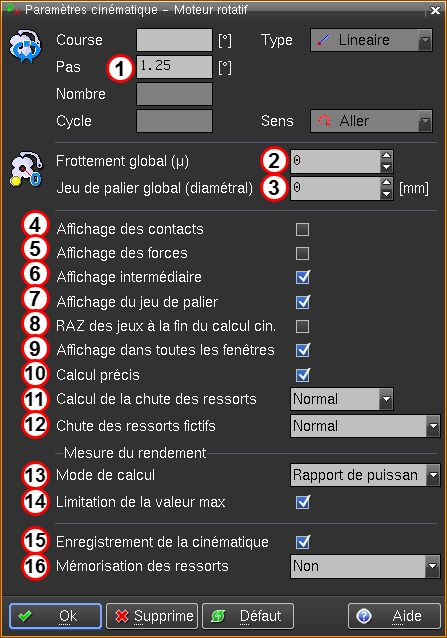The image size is (447, 638).
Task: Click the blue question mark Aide icon
Action: click(364, 616)
